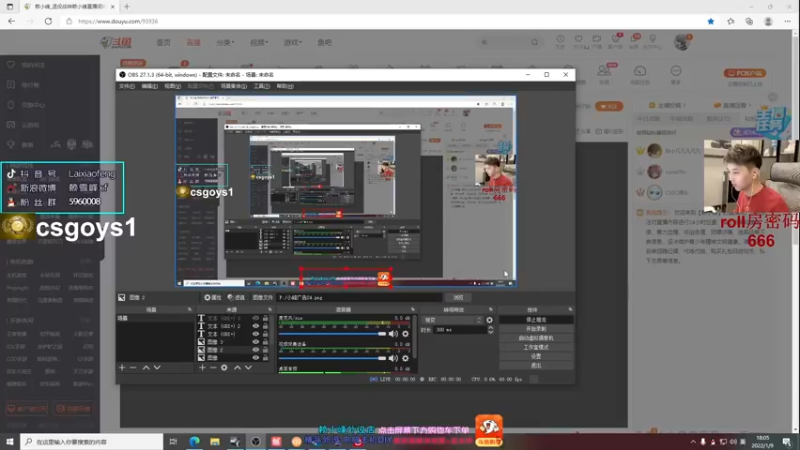Hide the bottom 图像 source
This screenshot has height=450, width=800.
(256, 358)
